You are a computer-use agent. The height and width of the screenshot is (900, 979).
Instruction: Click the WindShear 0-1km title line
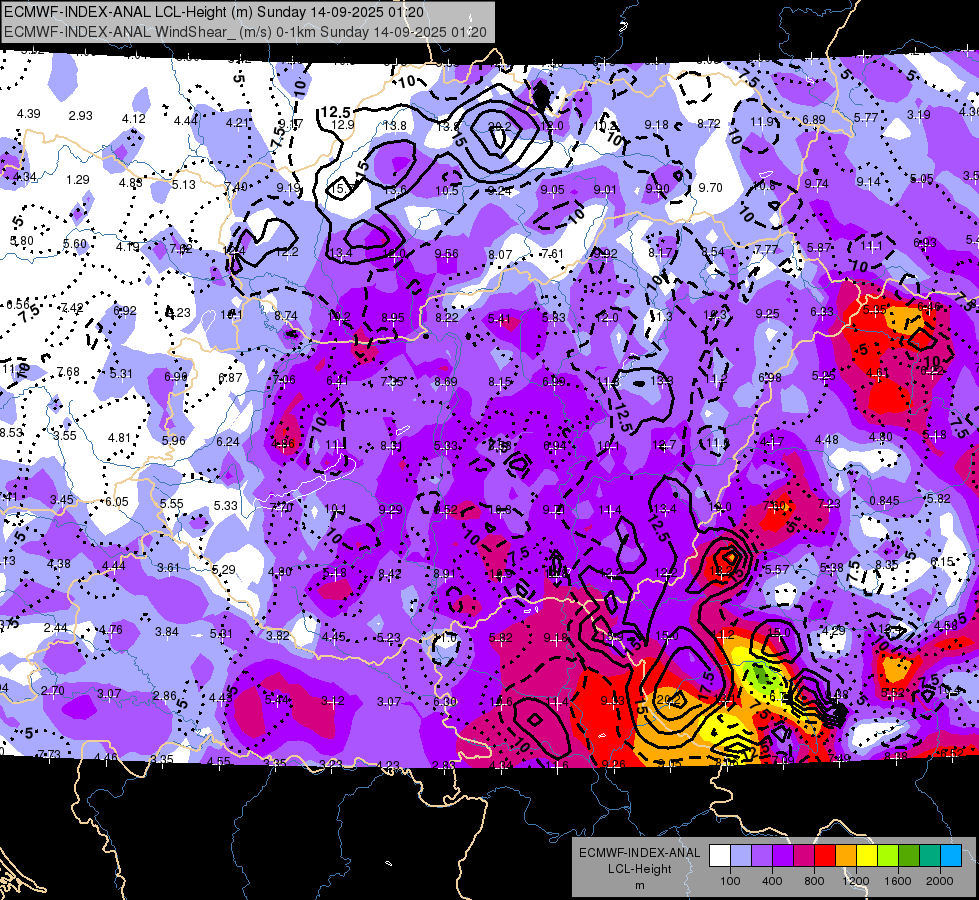[245, 32]
